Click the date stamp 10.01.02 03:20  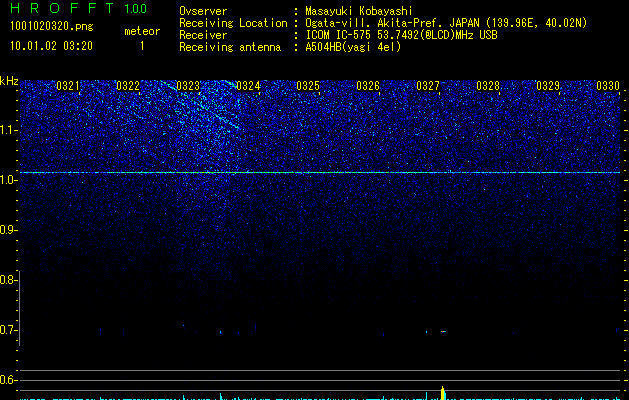51,46
